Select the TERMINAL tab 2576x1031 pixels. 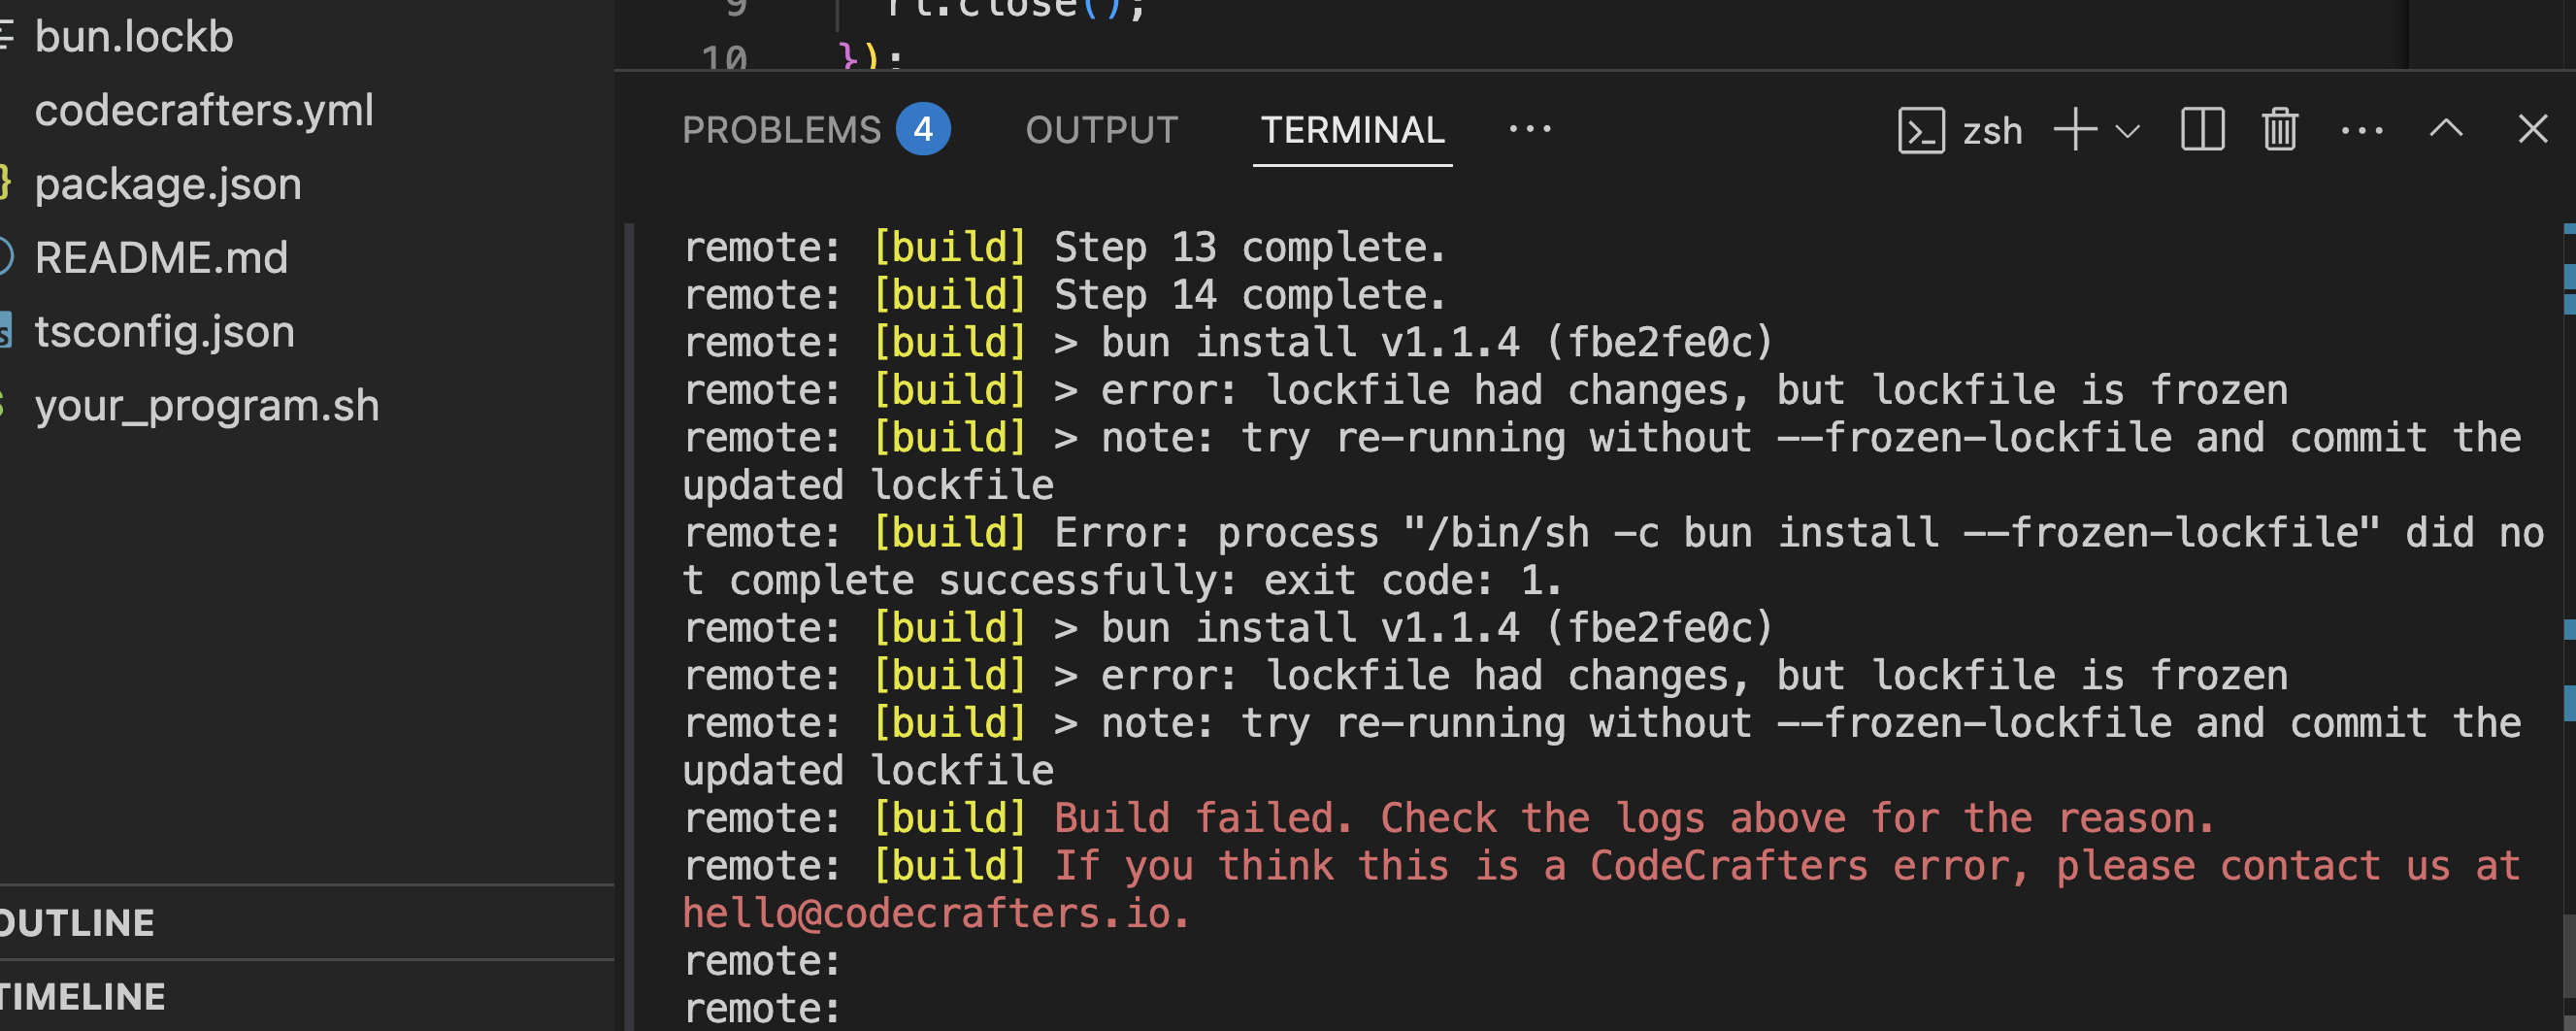coord(1352,130)
